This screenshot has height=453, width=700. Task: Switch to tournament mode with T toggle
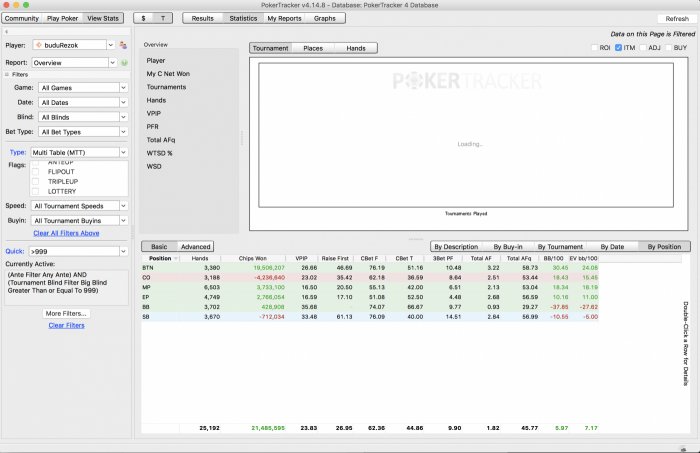point(163,18)
